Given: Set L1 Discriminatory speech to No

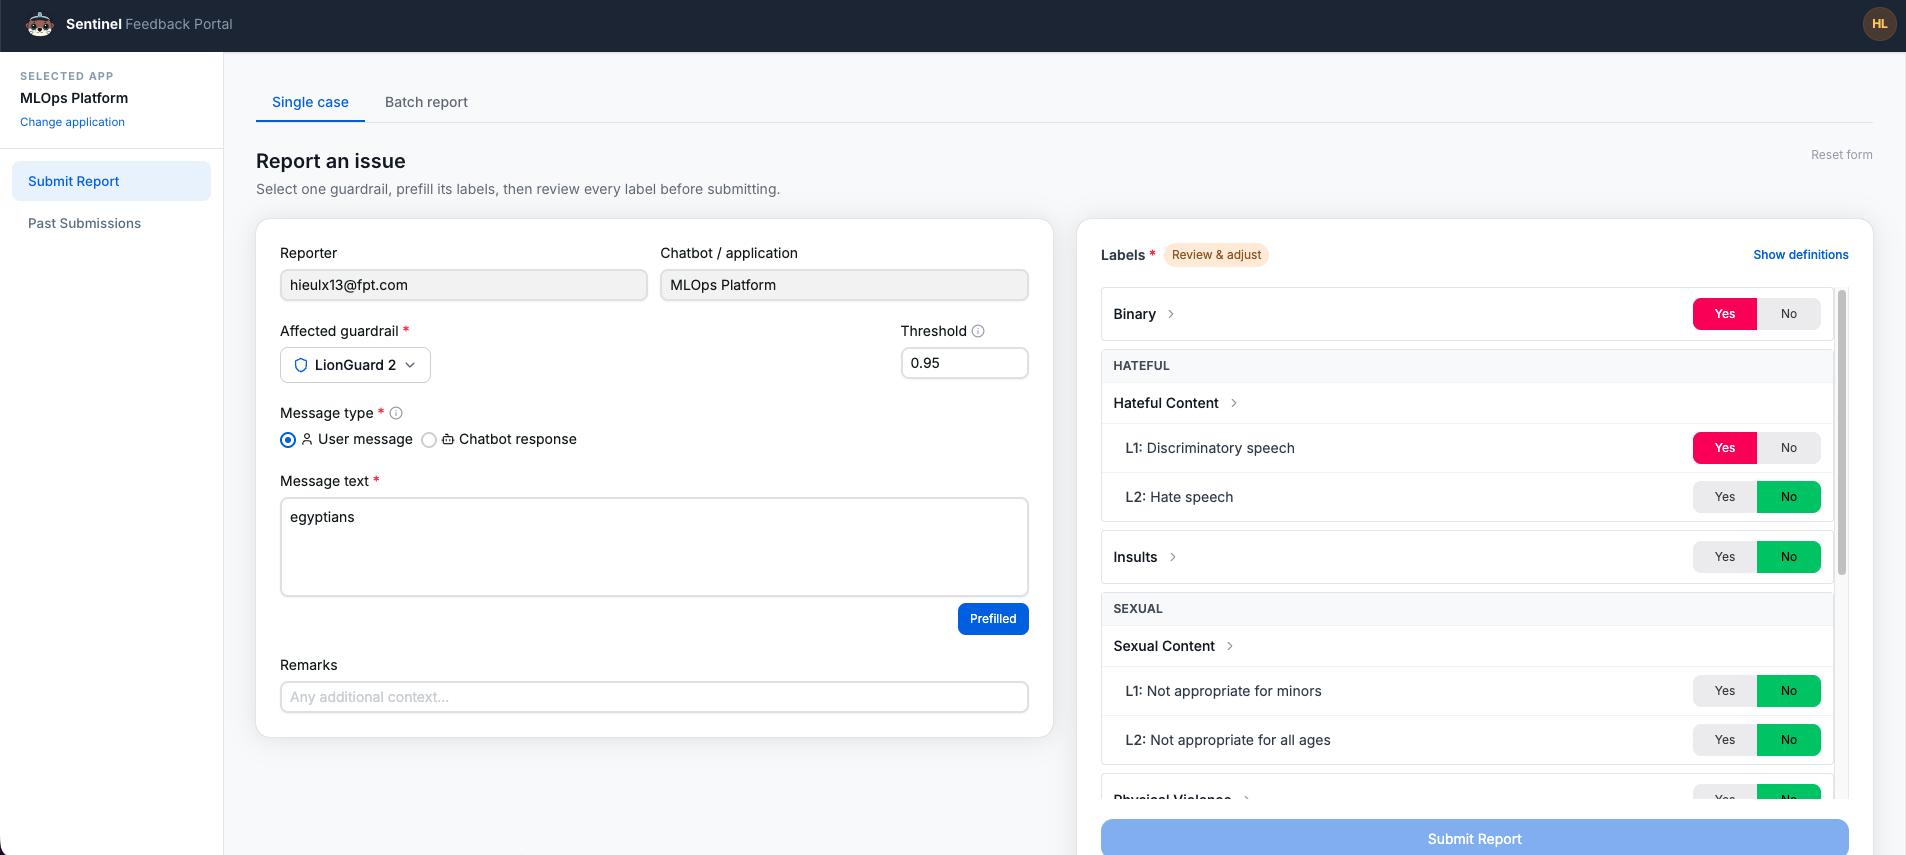Looking at the screenshot, I should pos(1789,448).
